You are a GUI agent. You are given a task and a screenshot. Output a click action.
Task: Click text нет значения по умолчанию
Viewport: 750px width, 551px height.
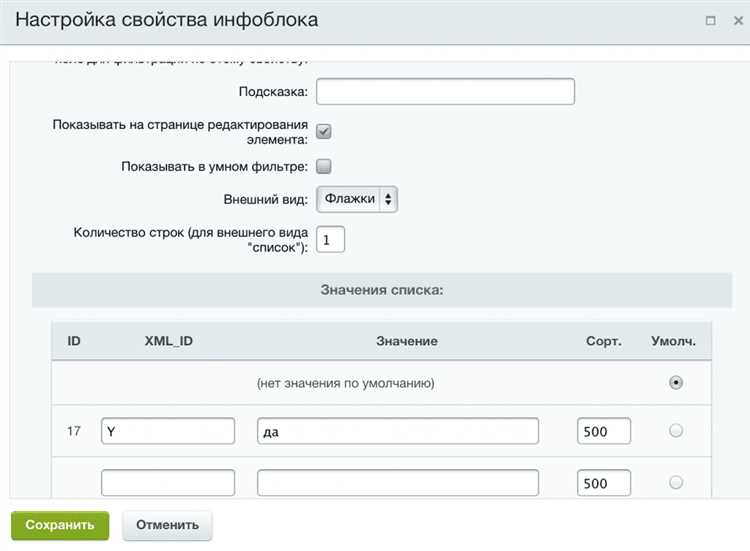[345, 383]
